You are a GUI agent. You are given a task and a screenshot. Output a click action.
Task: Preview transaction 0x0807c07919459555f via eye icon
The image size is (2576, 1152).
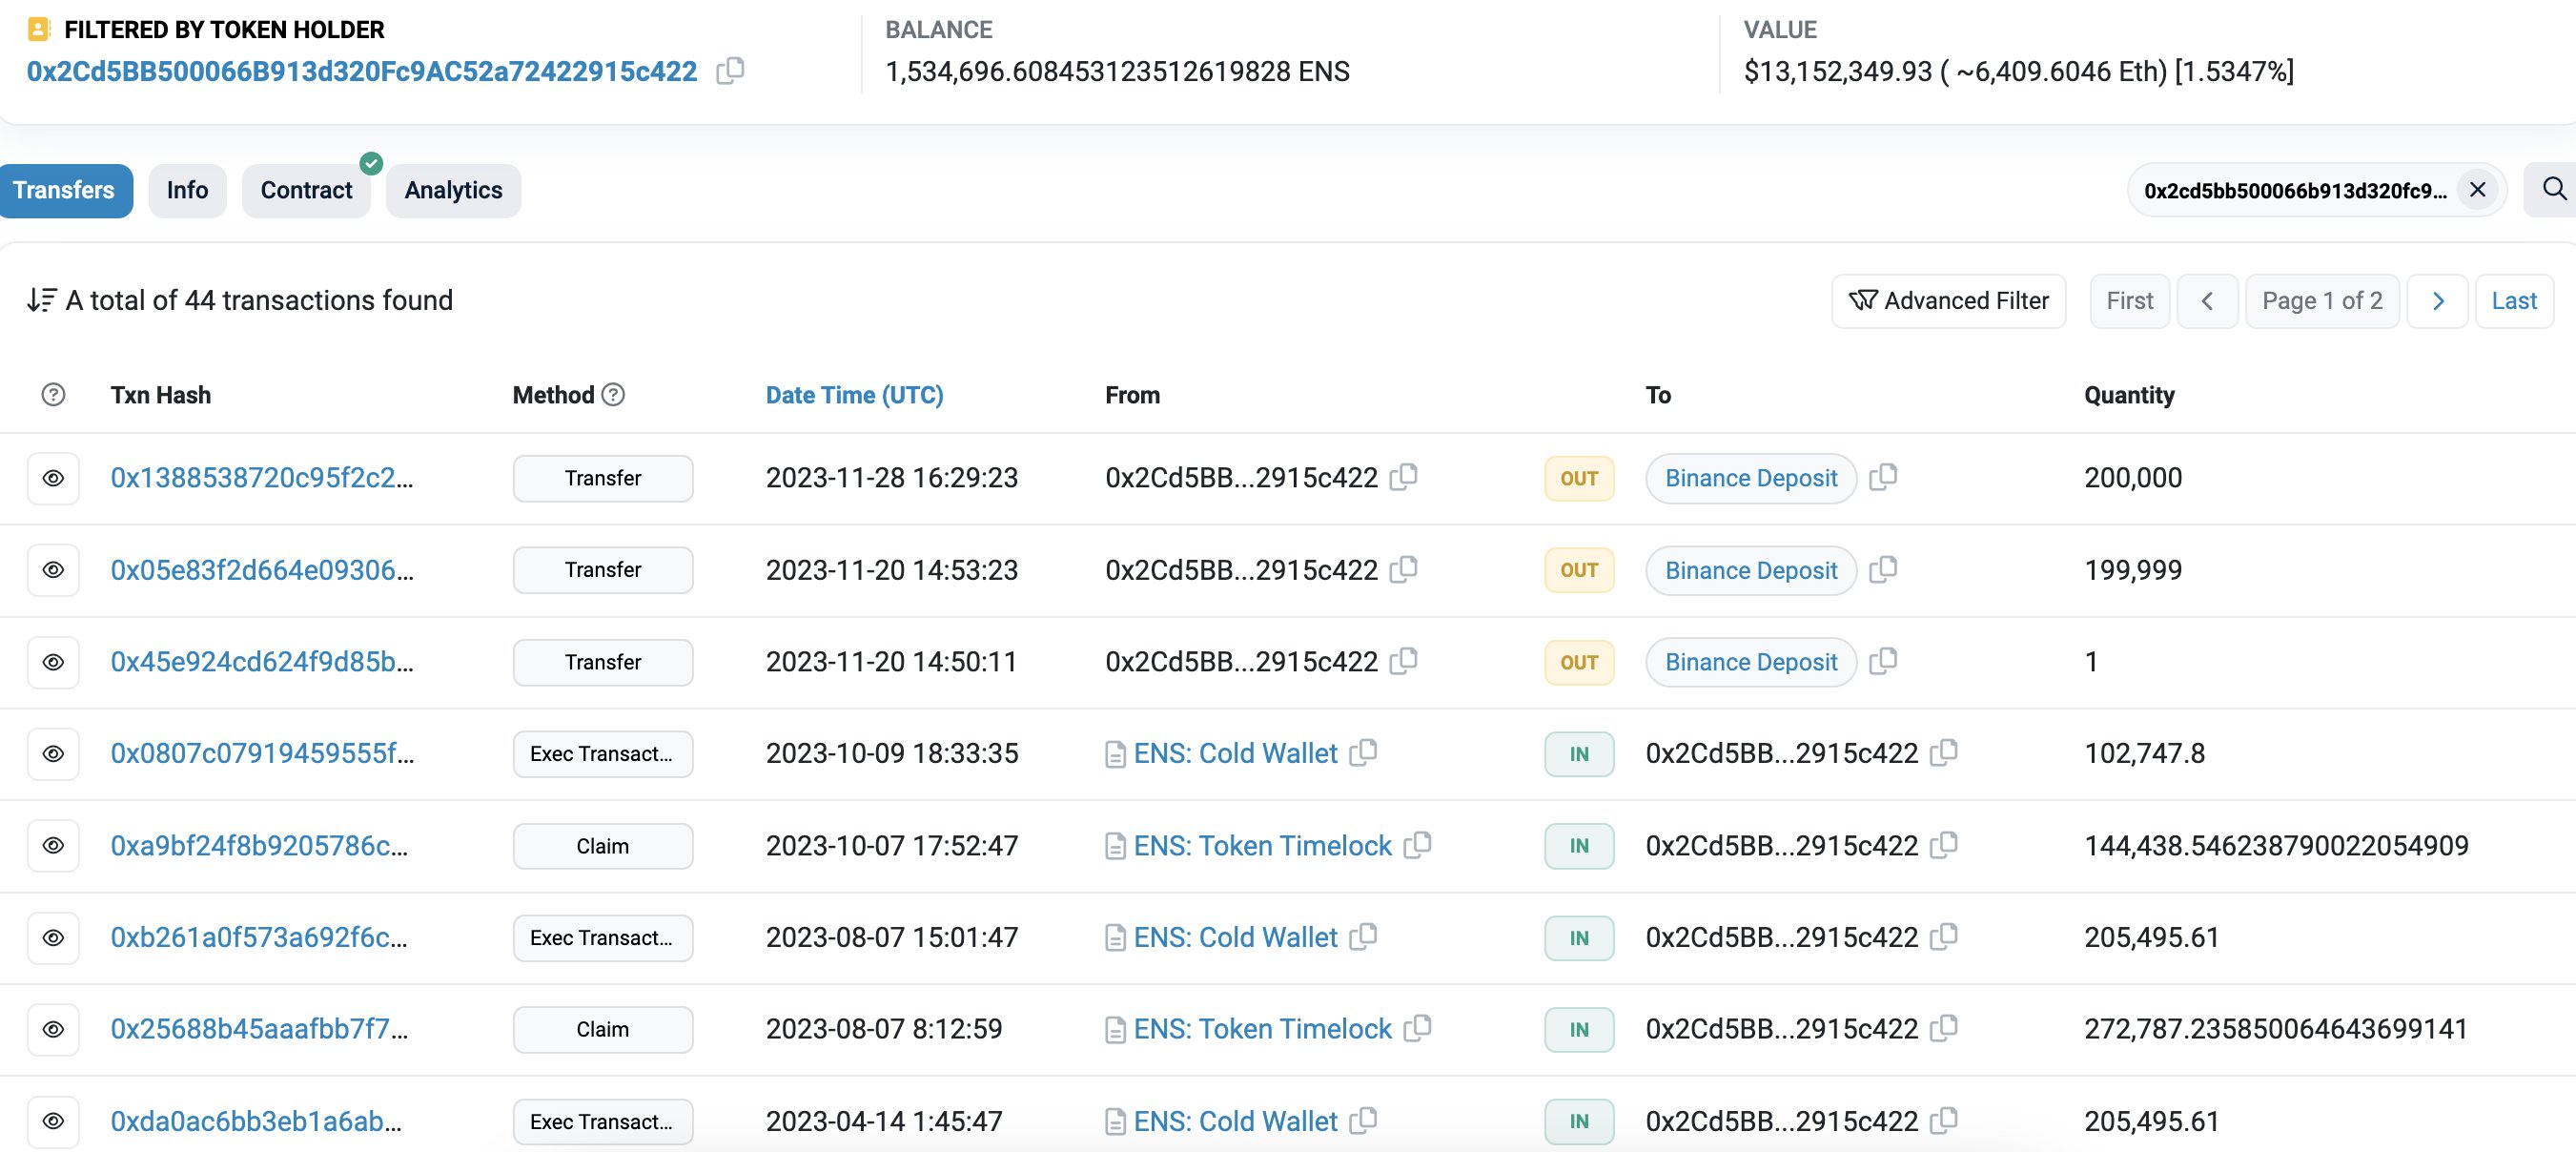coord(53,754)
